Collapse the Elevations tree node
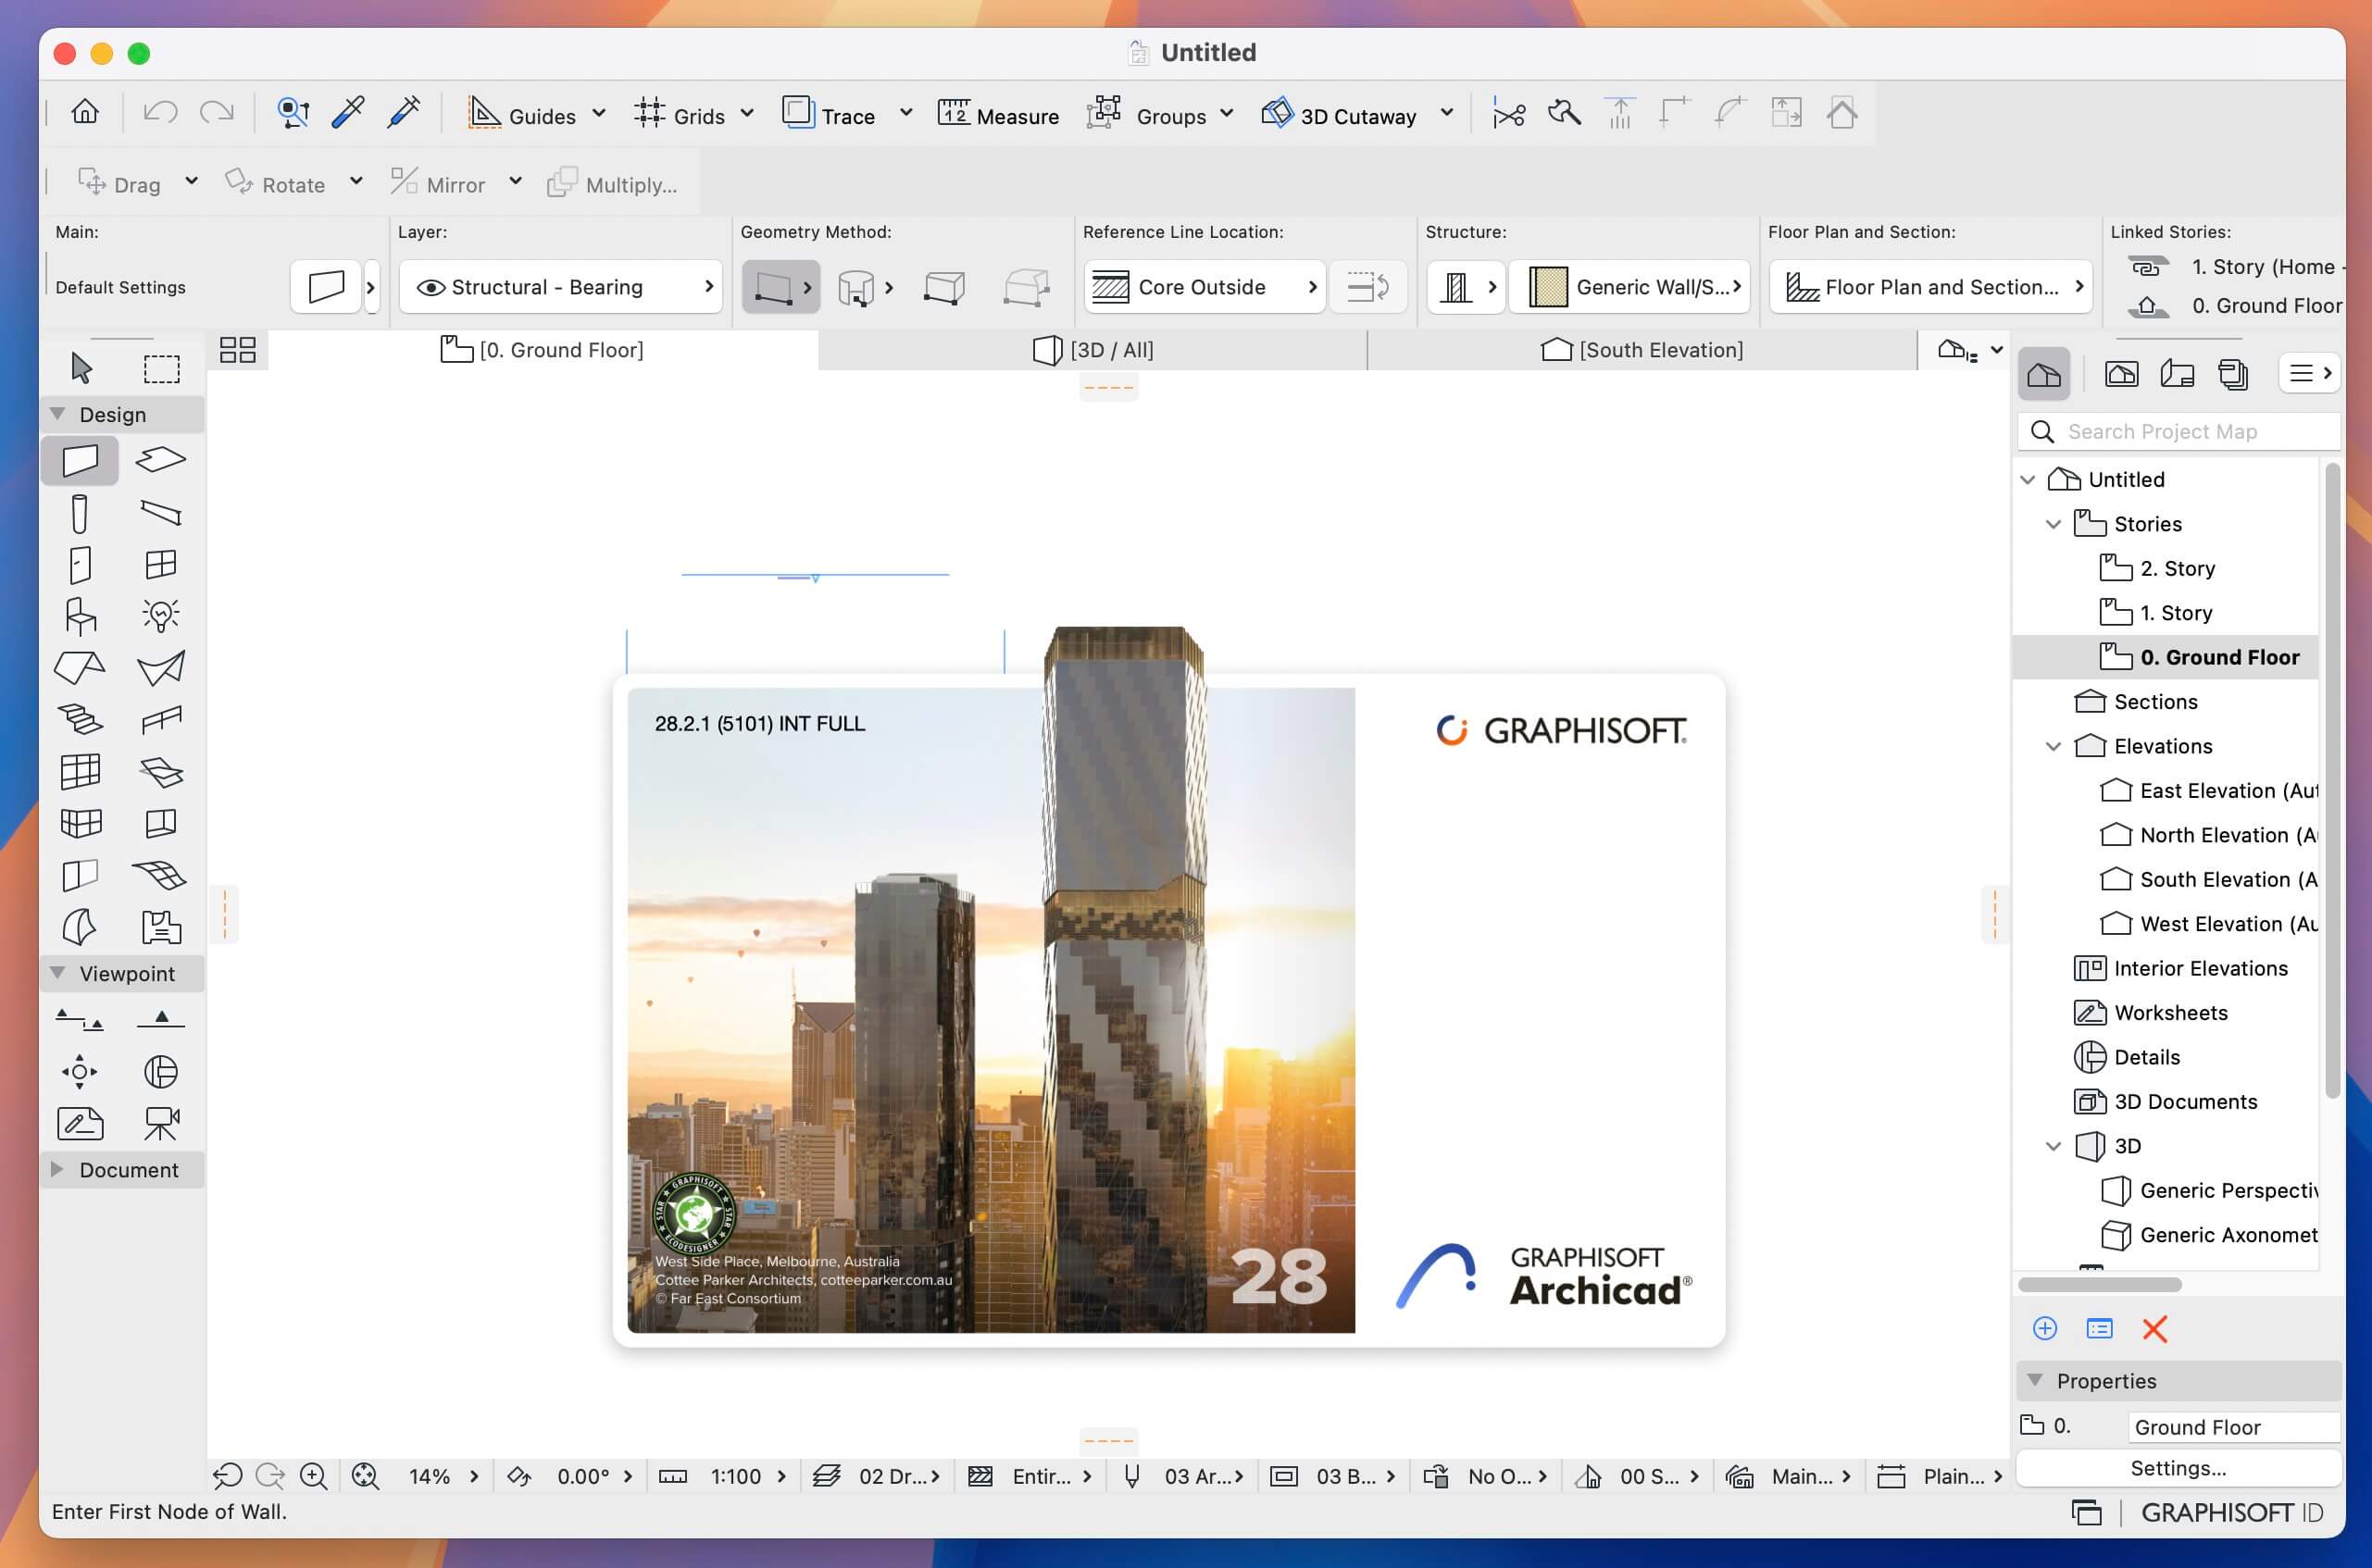The width and height of the screenshot is (2372, 1568). [x=2053, y=746]
